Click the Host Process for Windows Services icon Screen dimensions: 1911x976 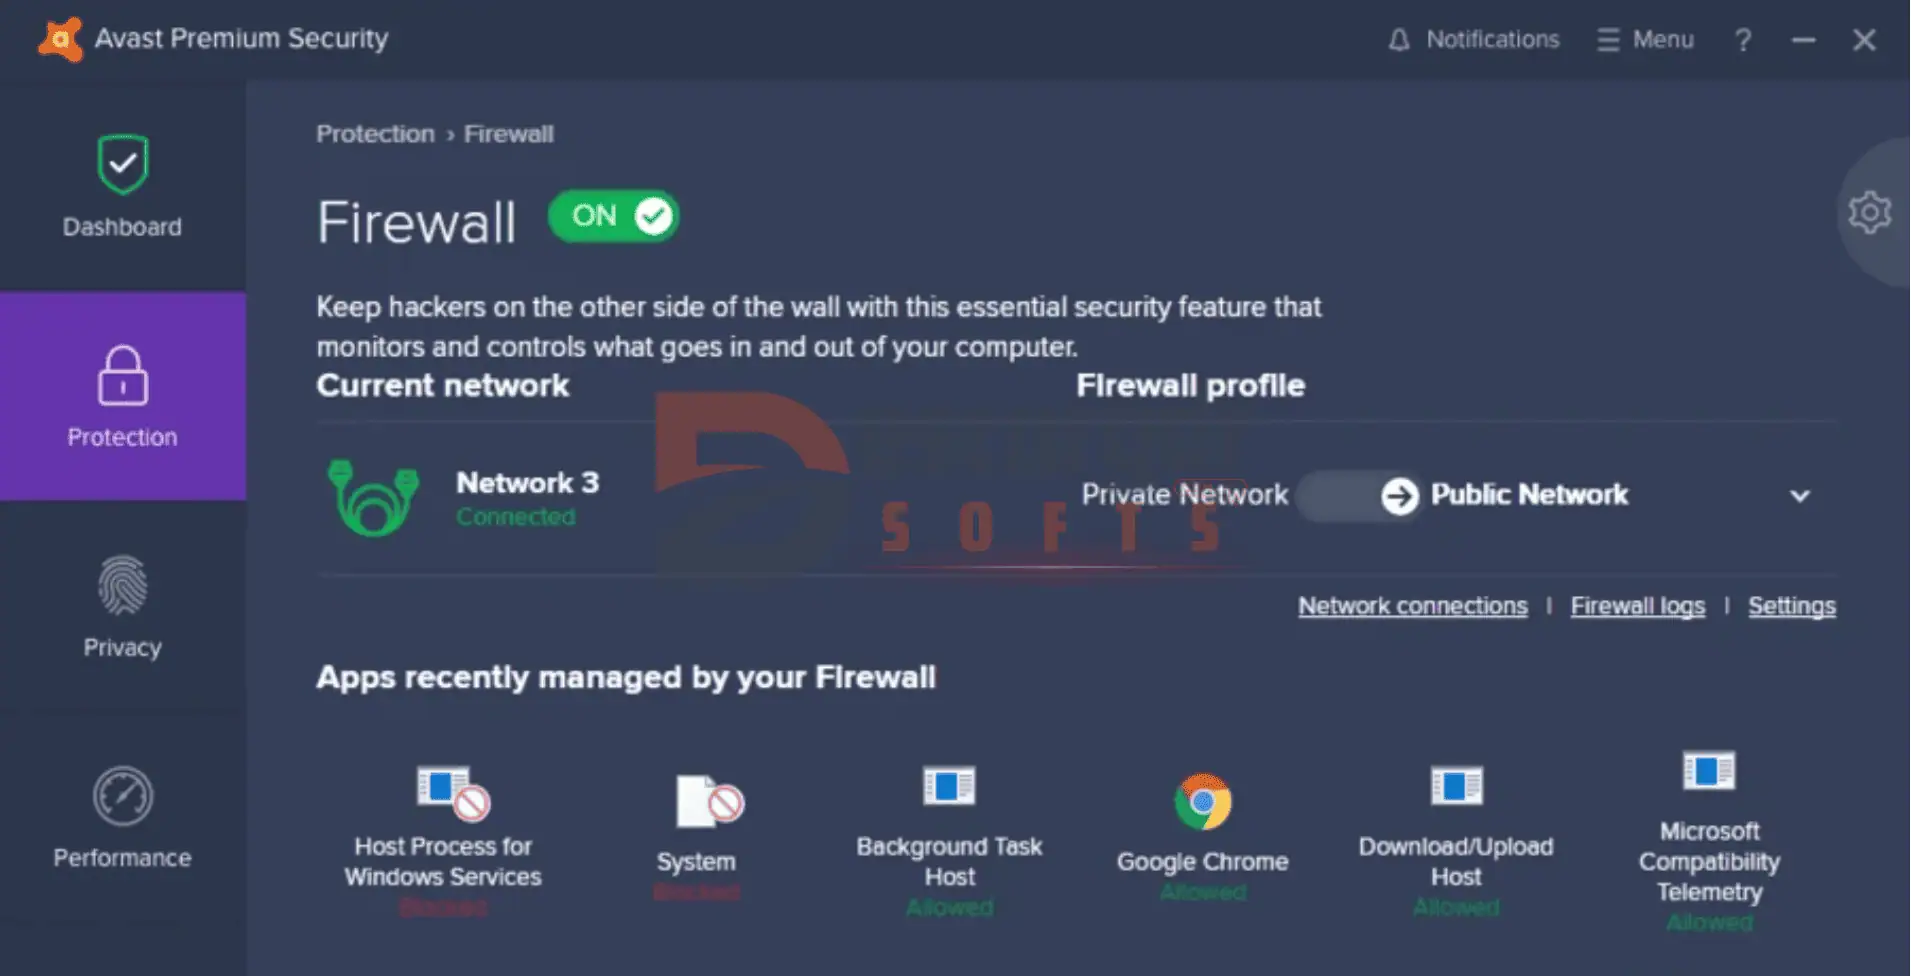pyautogui.click(x=452, y=791)
